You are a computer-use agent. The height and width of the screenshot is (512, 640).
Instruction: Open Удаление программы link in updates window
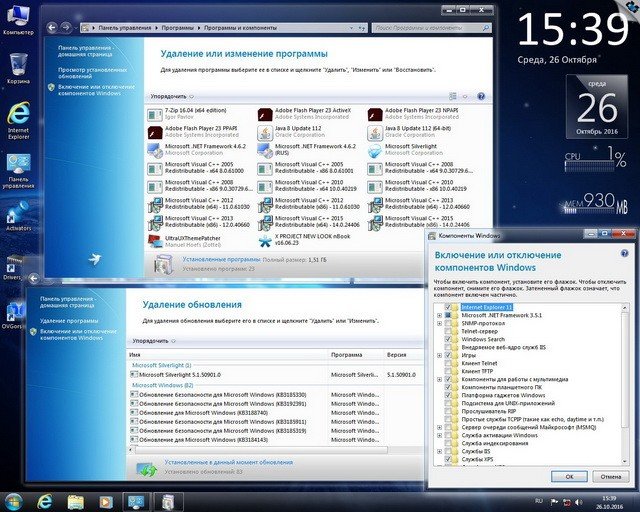point(69,321)
